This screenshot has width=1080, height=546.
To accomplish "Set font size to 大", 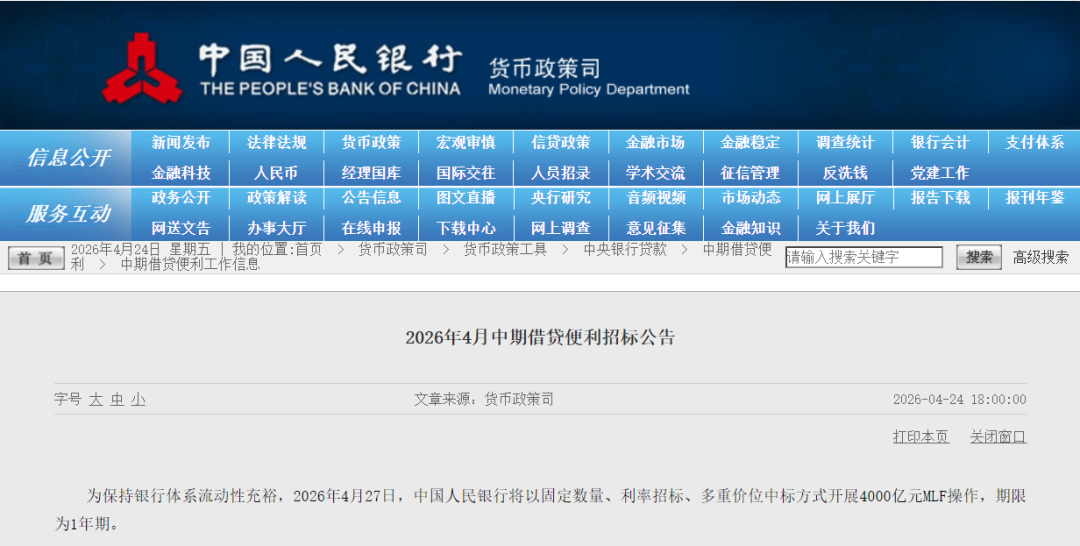I will click(x=95, y=399).
